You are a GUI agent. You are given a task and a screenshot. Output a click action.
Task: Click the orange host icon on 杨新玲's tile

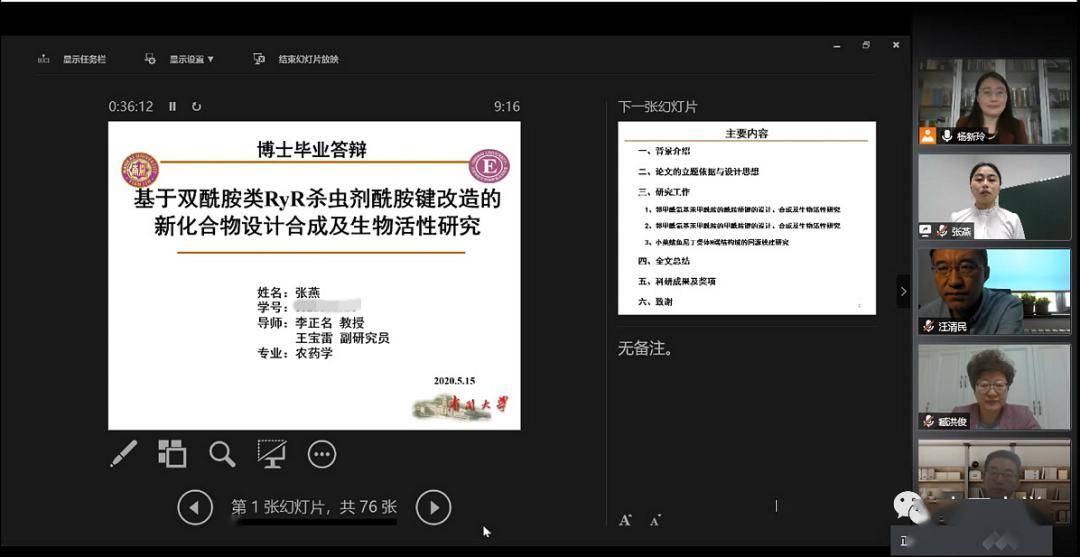click(928, 136)
